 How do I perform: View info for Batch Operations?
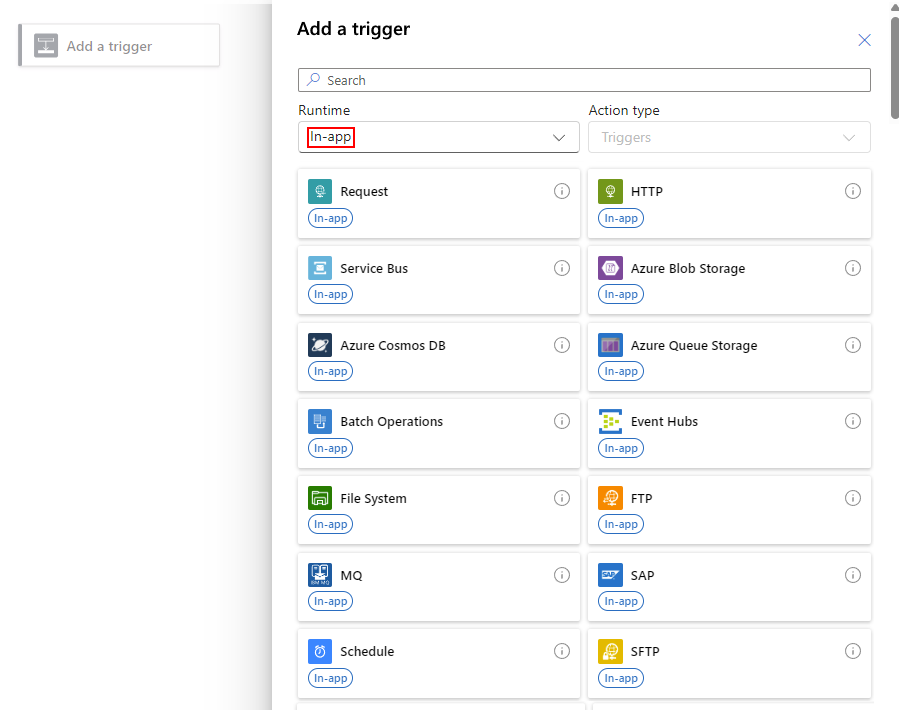(562, 421)
